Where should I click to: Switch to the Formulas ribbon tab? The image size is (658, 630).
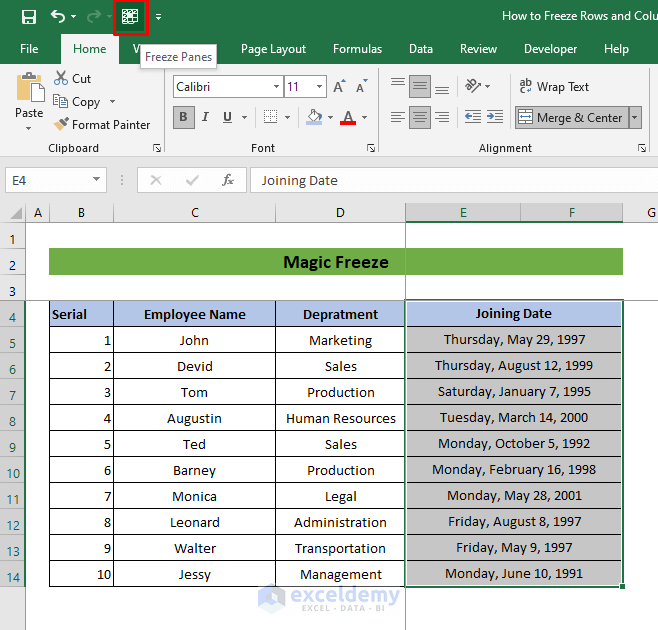(357, 49)
